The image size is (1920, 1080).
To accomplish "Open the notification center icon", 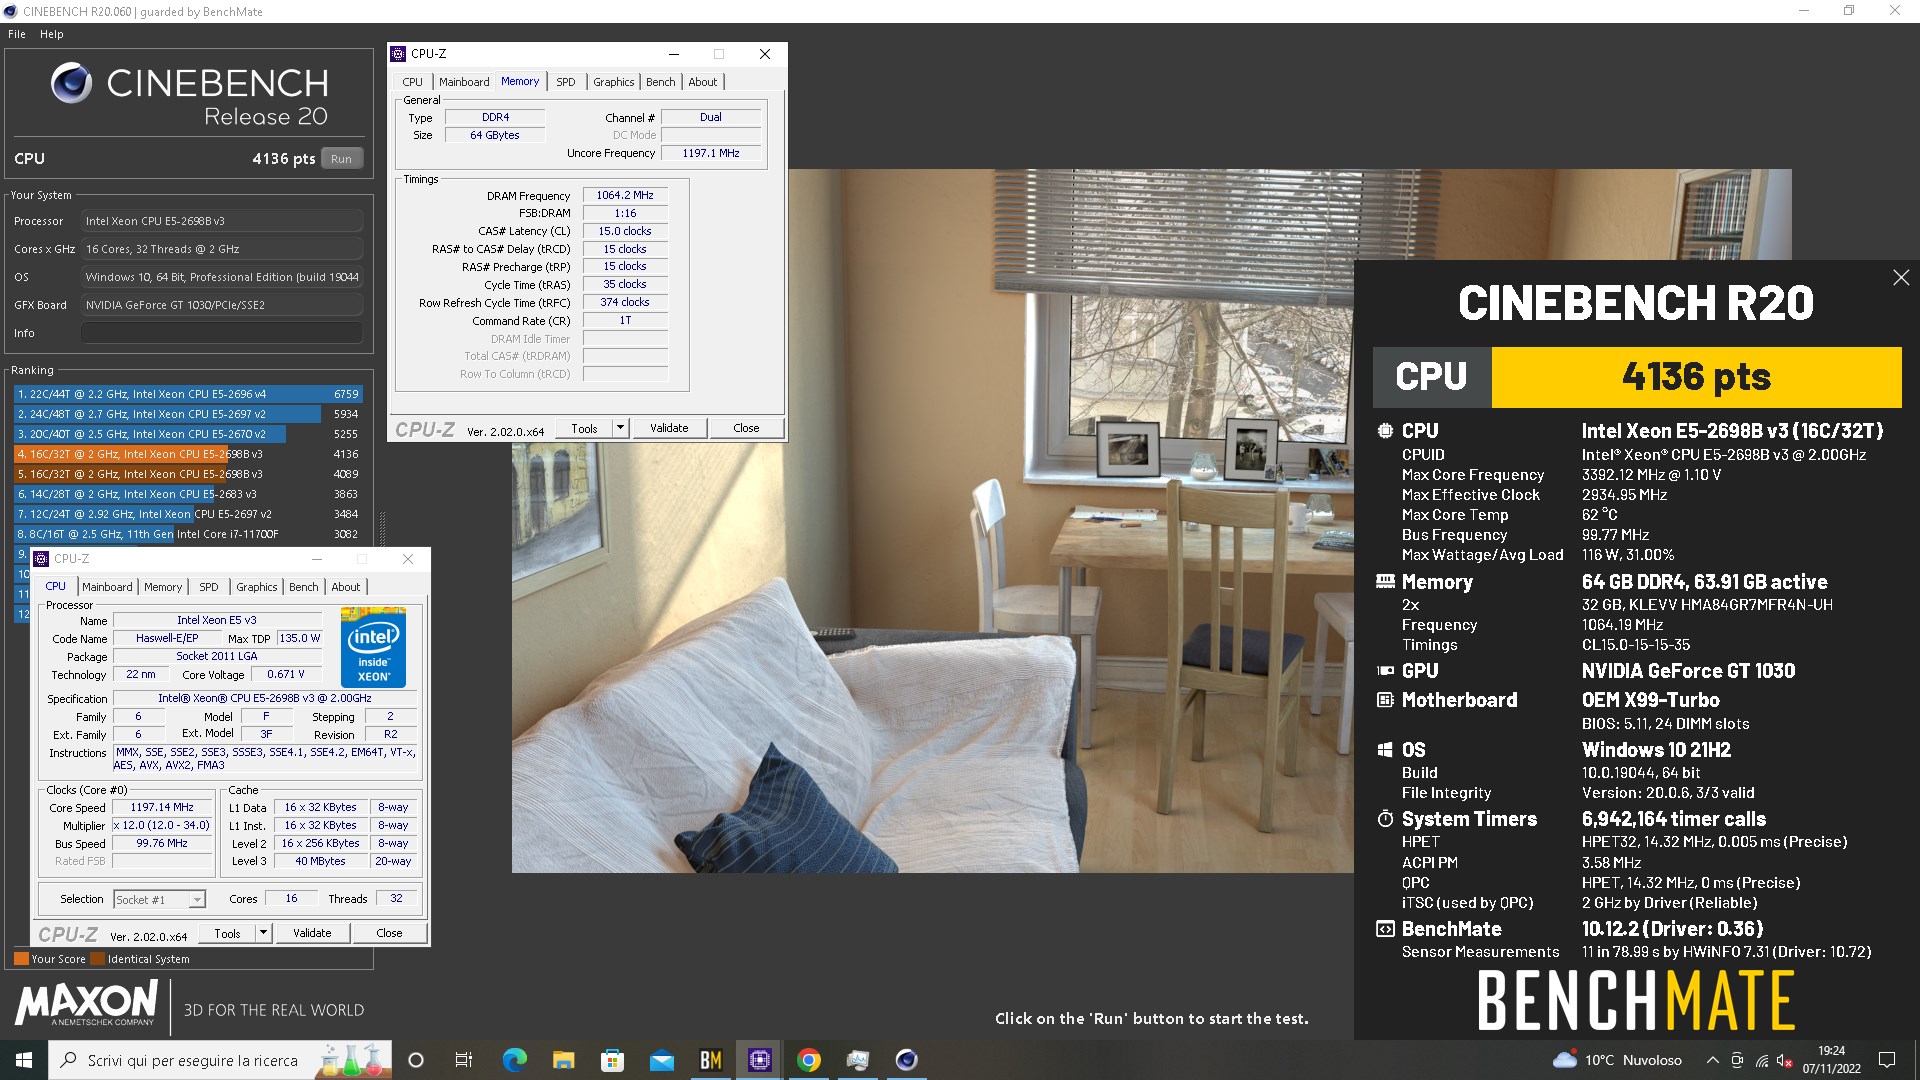I will click(x=1887, y=1060).
